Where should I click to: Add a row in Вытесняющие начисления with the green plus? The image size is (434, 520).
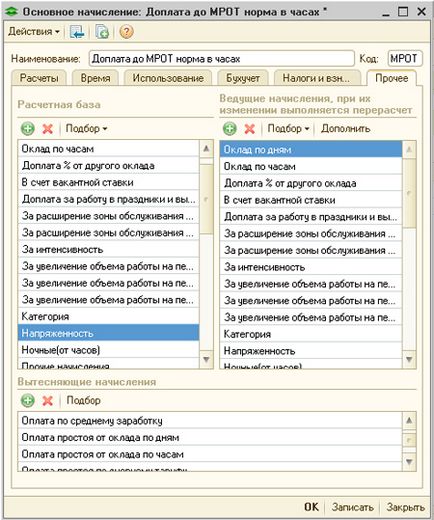point(28,400)
